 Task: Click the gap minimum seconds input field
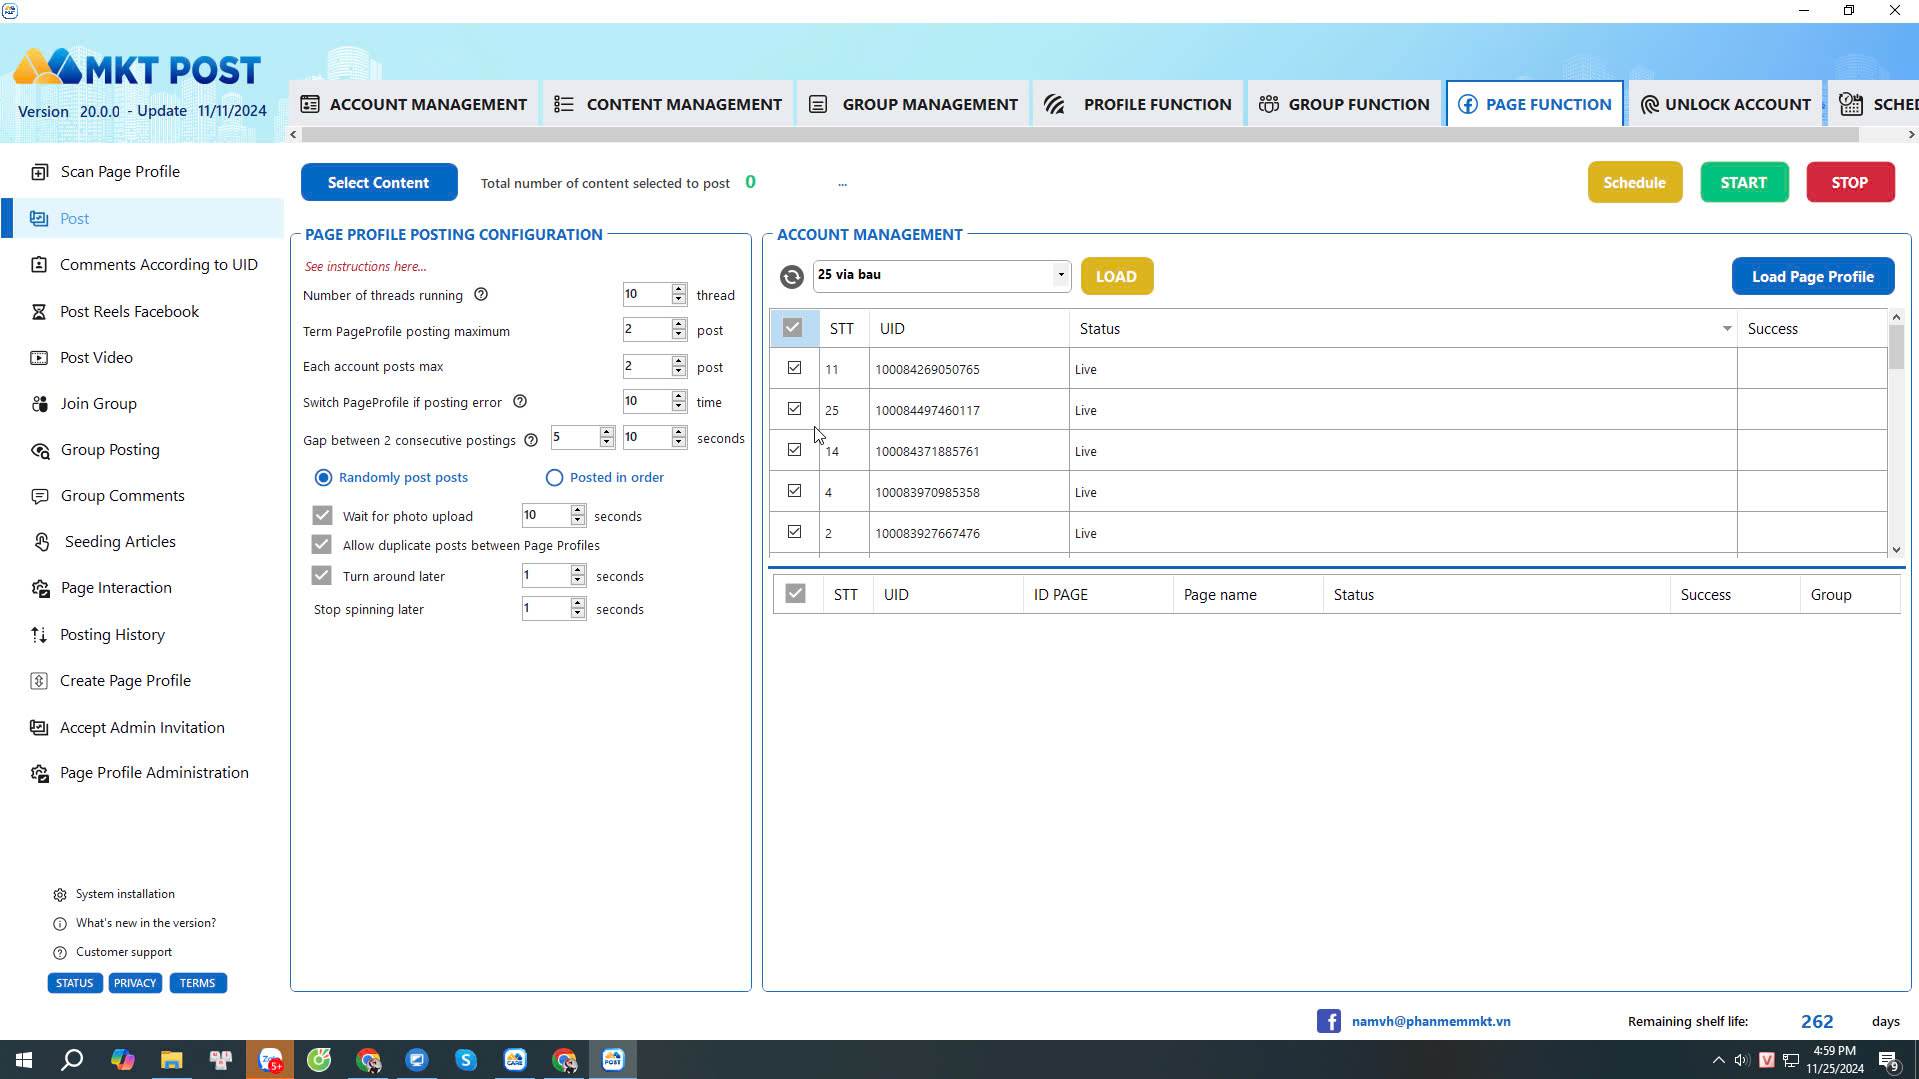[x=575, y=438]
